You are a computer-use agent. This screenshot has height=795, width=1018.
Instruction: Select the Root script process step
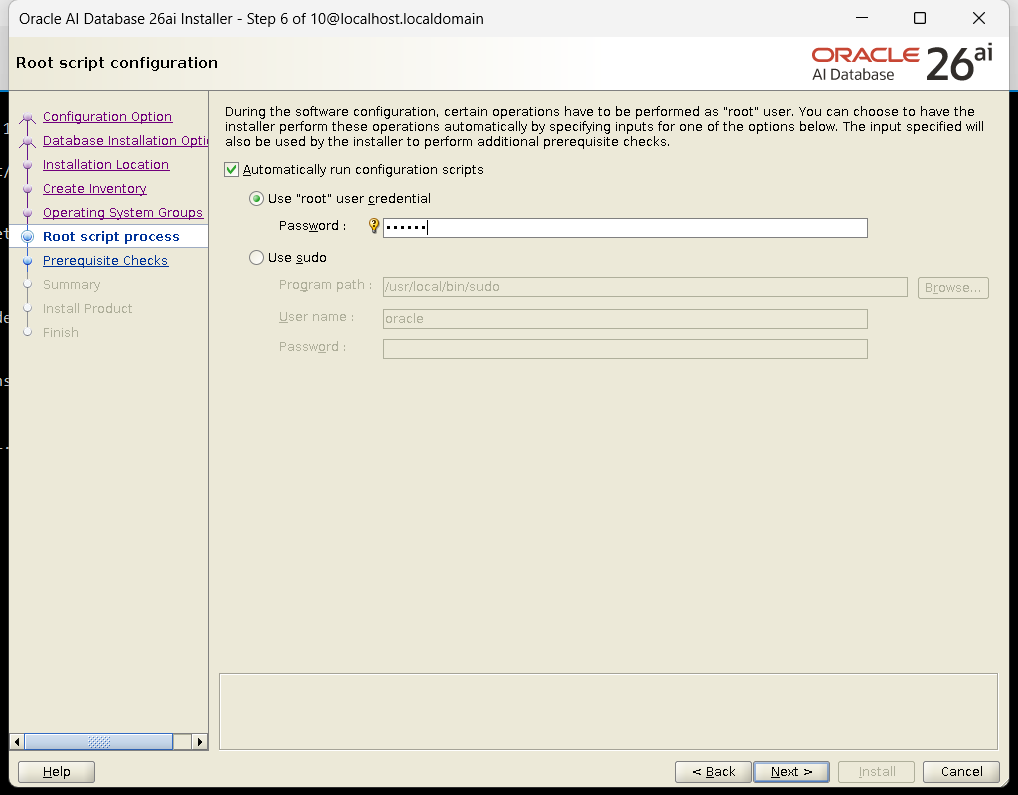point(111,237)
